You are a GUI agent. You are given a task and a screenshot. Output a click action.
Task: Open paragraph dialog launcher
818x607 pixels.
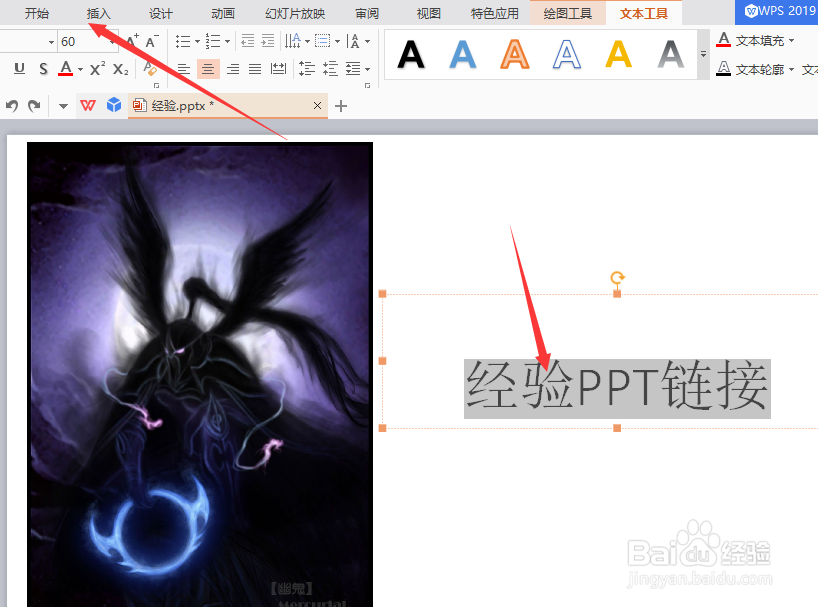(x=368, y=85)
